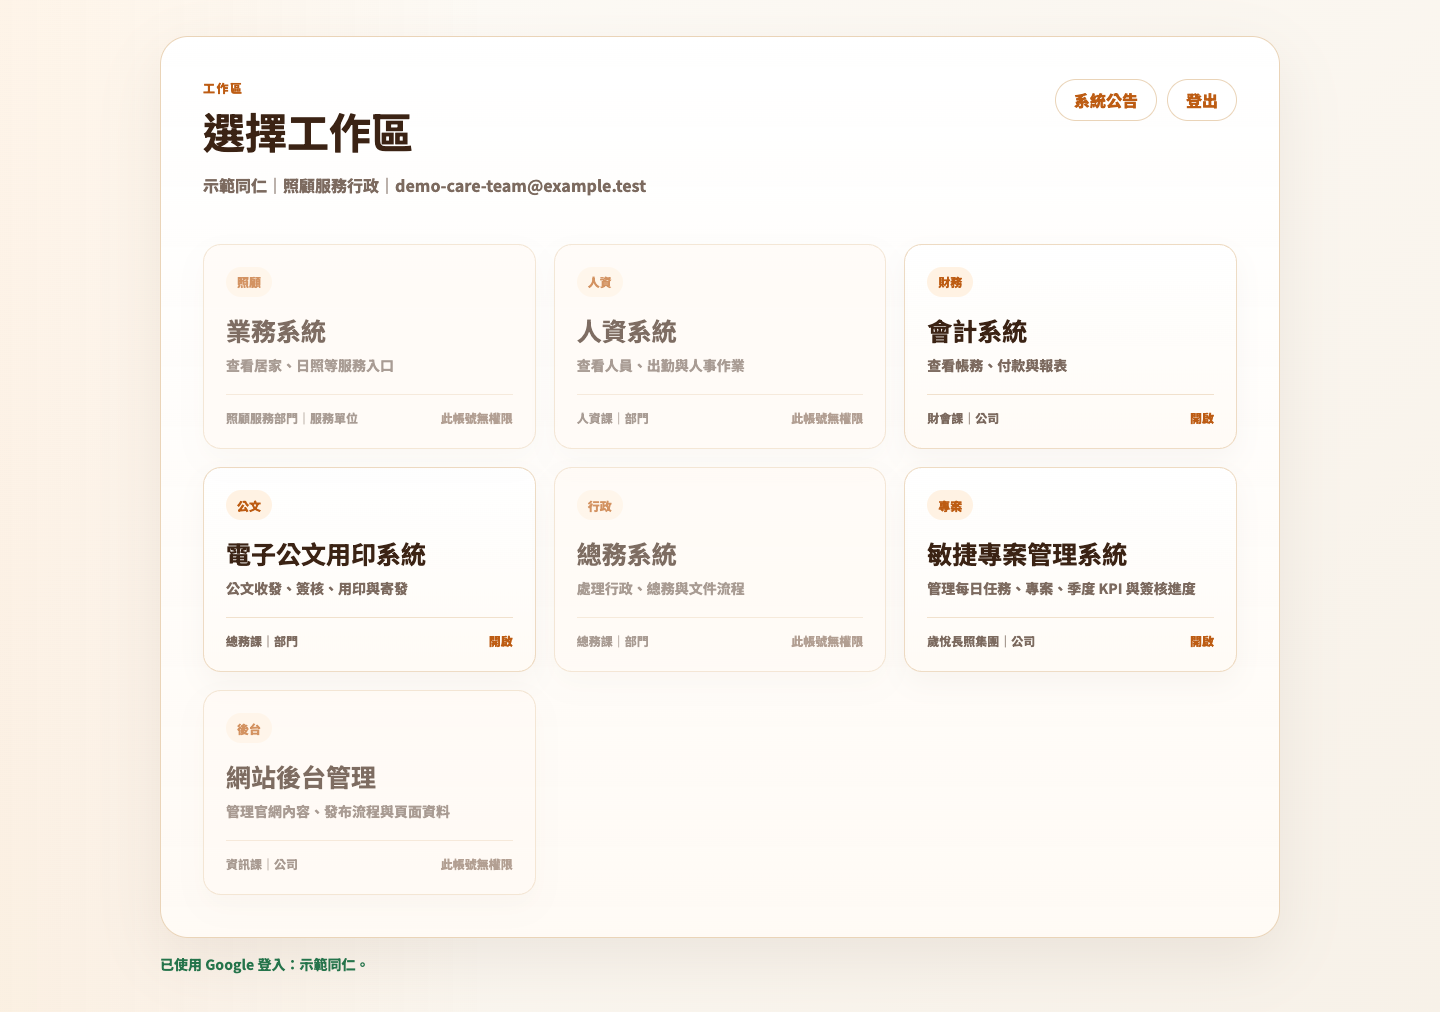Click the 人資 tag badge
The width and height of the screenshot is (1440, 1012).
(600, 283)
